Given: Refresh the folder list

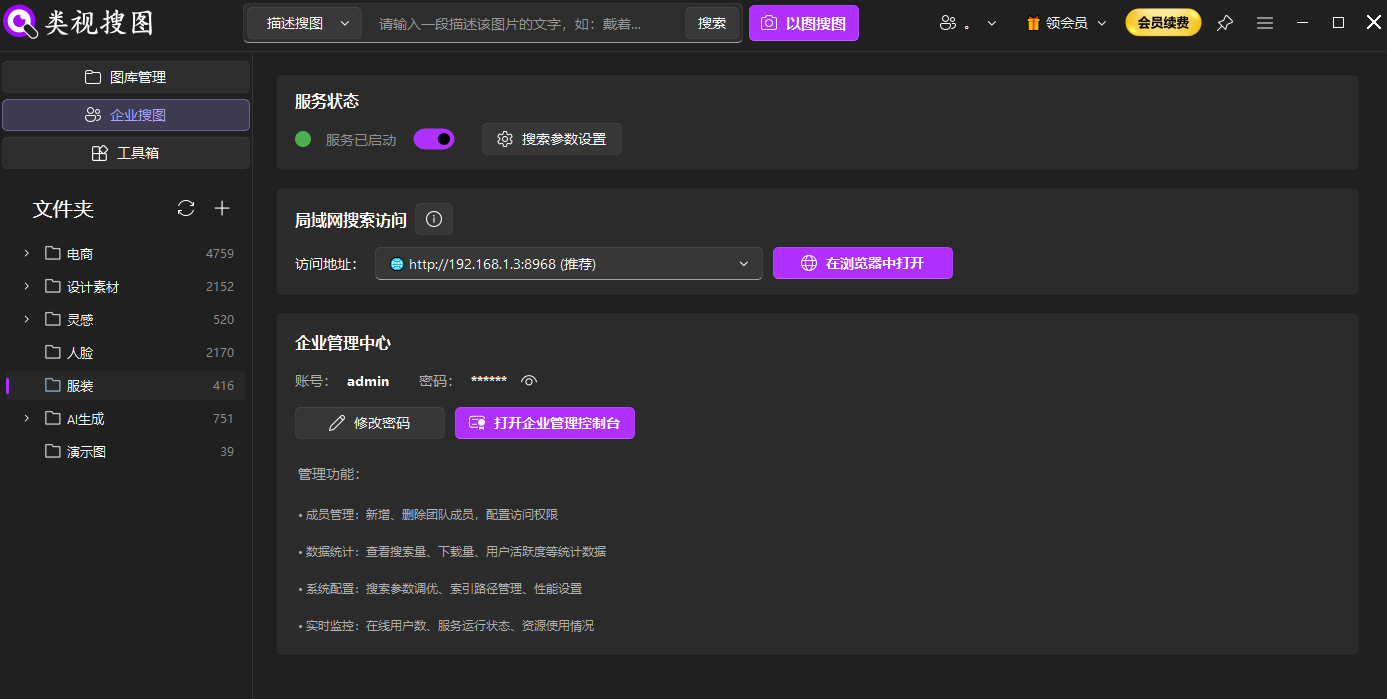Looking at the screenshot, I should [186, 208].
